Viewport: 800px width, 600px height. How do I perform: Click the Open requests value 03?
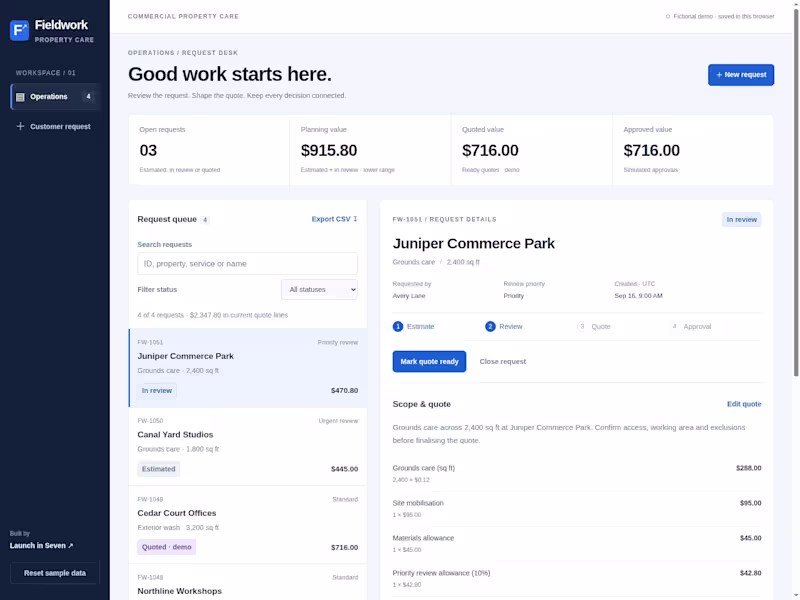point(148,151)
